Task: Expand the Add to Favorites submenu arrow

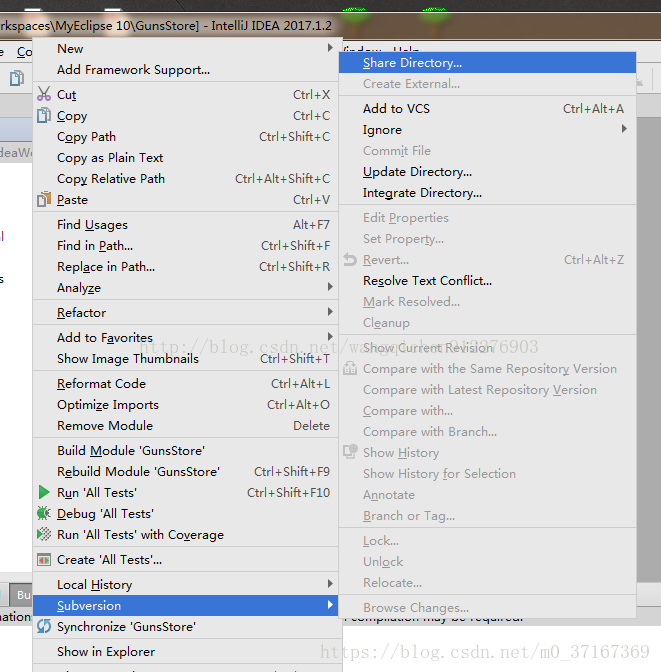Action: tap(330, 336)
